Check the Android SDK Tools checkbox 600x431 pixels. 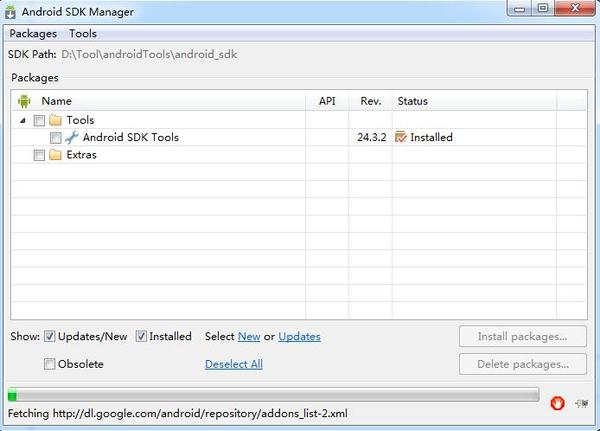point(55,138)
